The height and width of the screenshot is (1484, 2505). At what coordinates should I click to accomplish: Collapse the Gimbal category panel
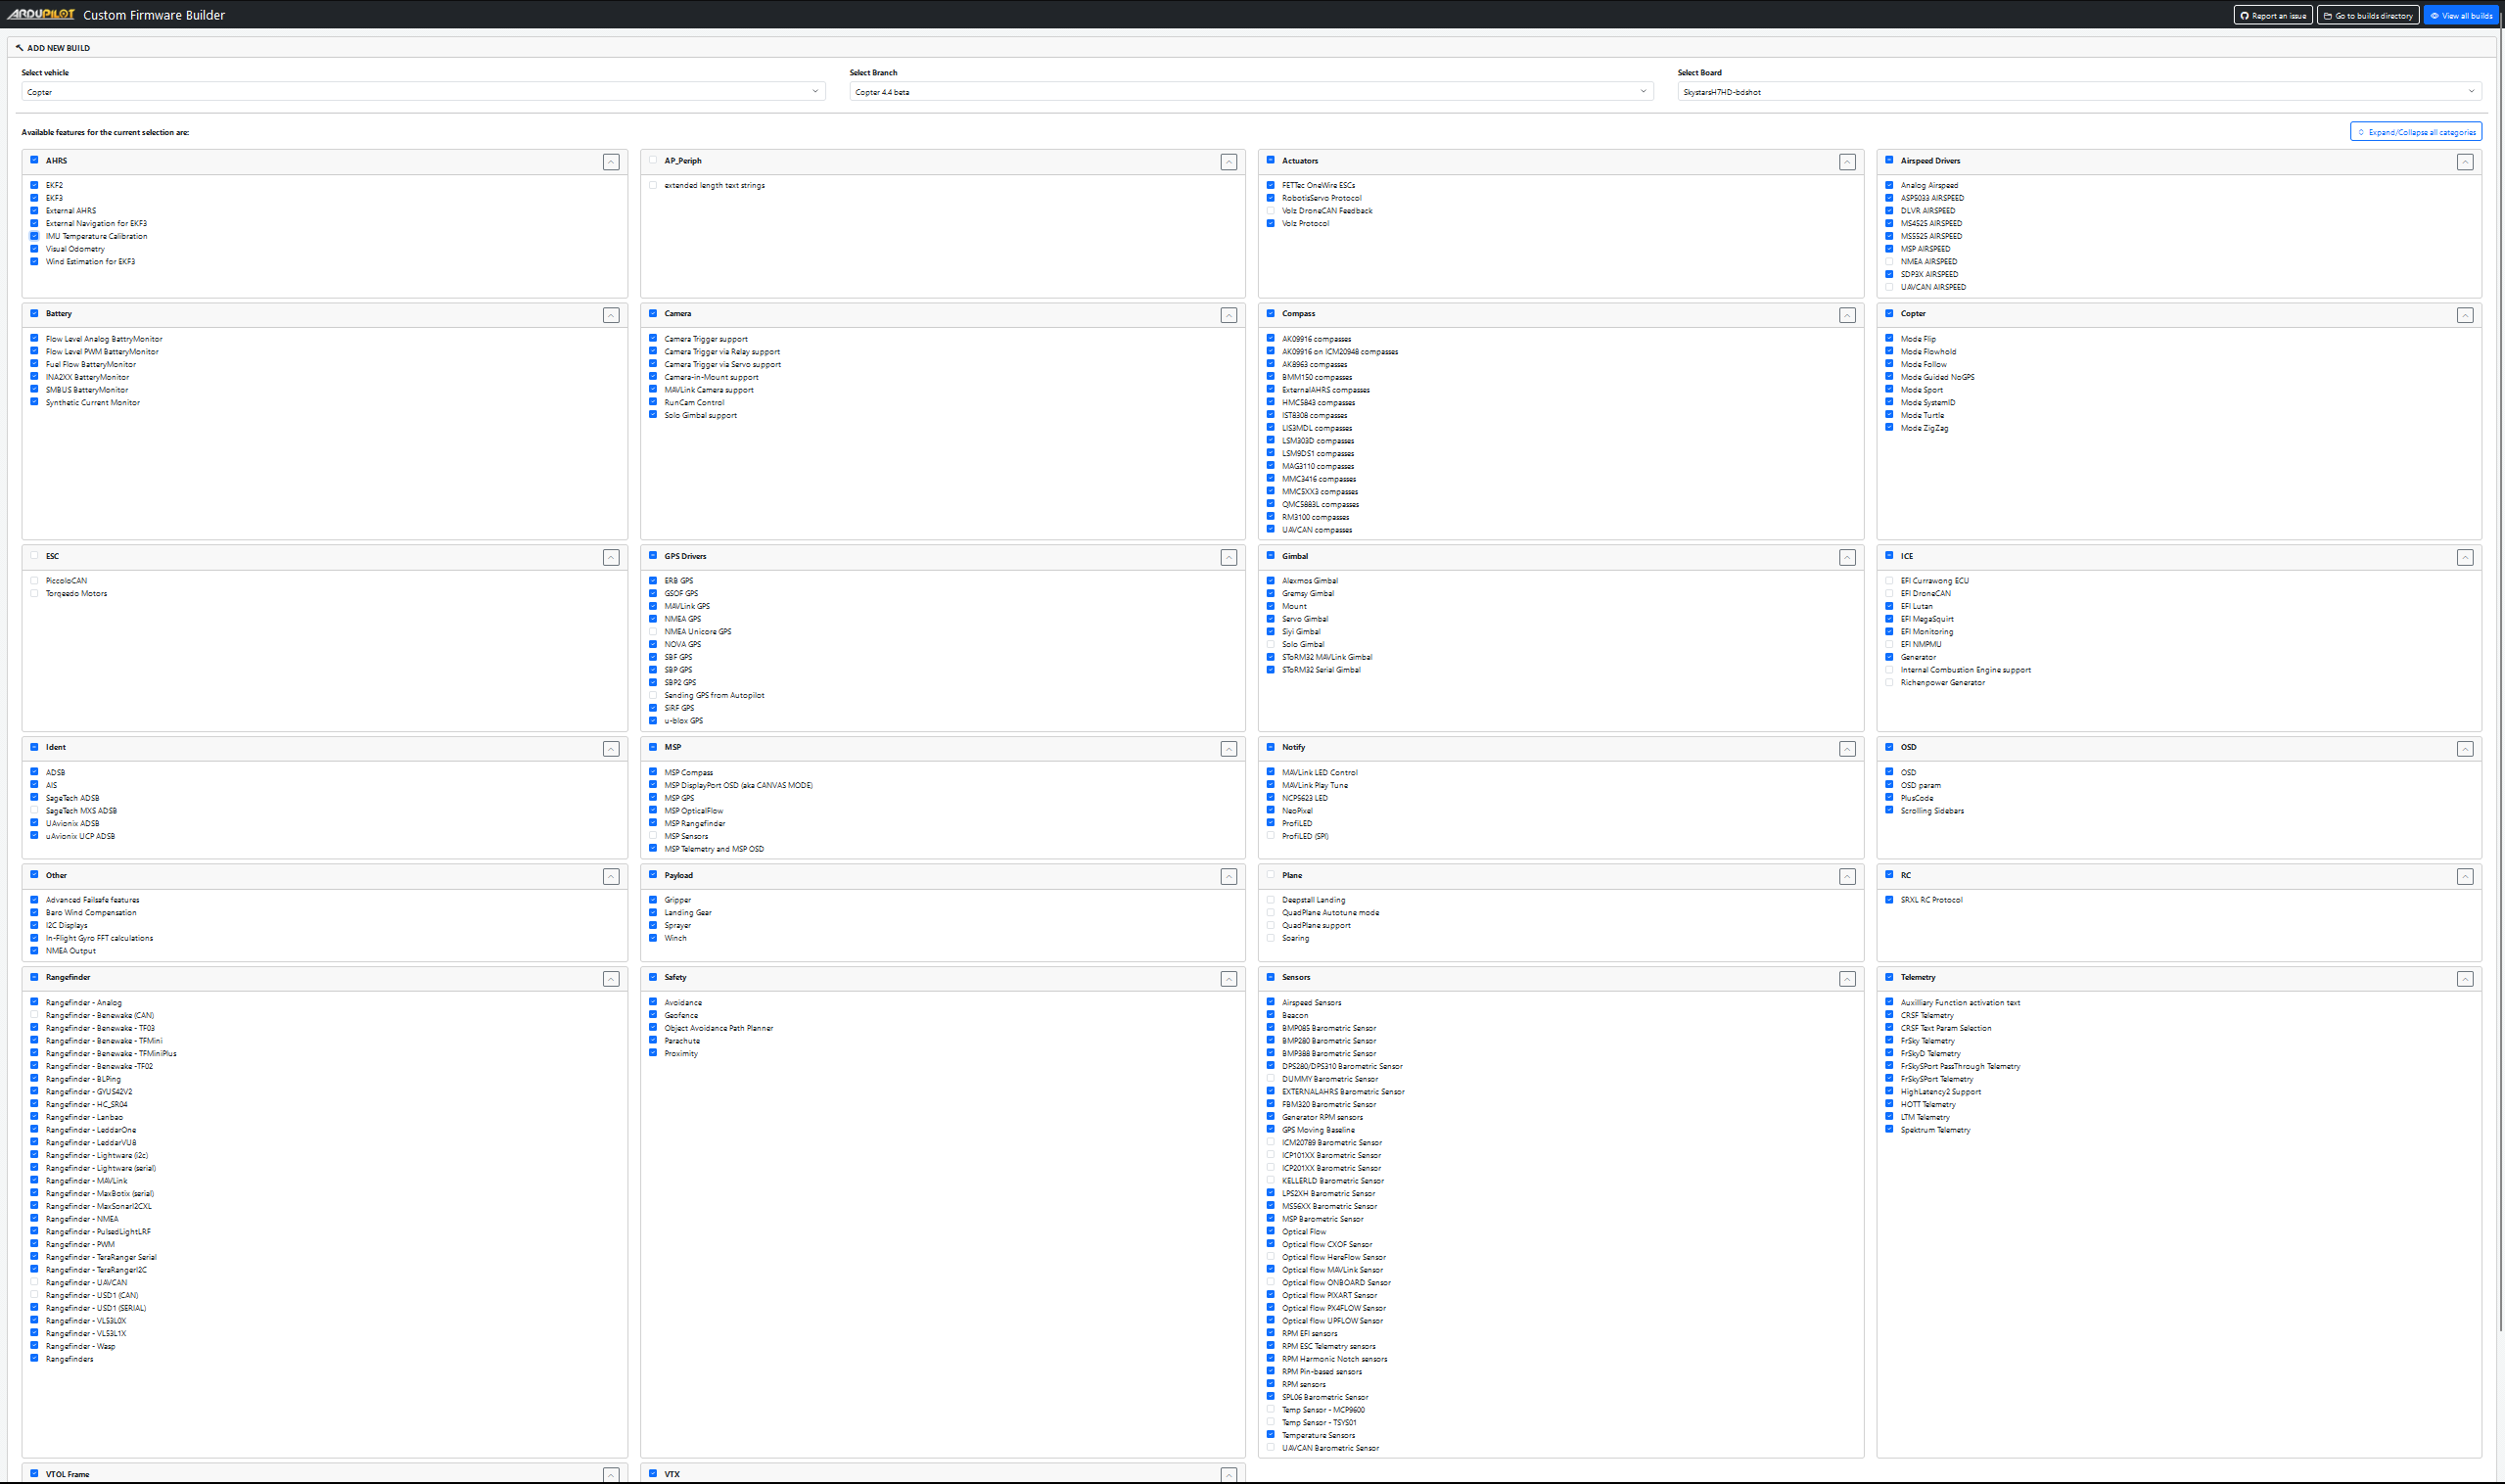[x=1847, y=557]
